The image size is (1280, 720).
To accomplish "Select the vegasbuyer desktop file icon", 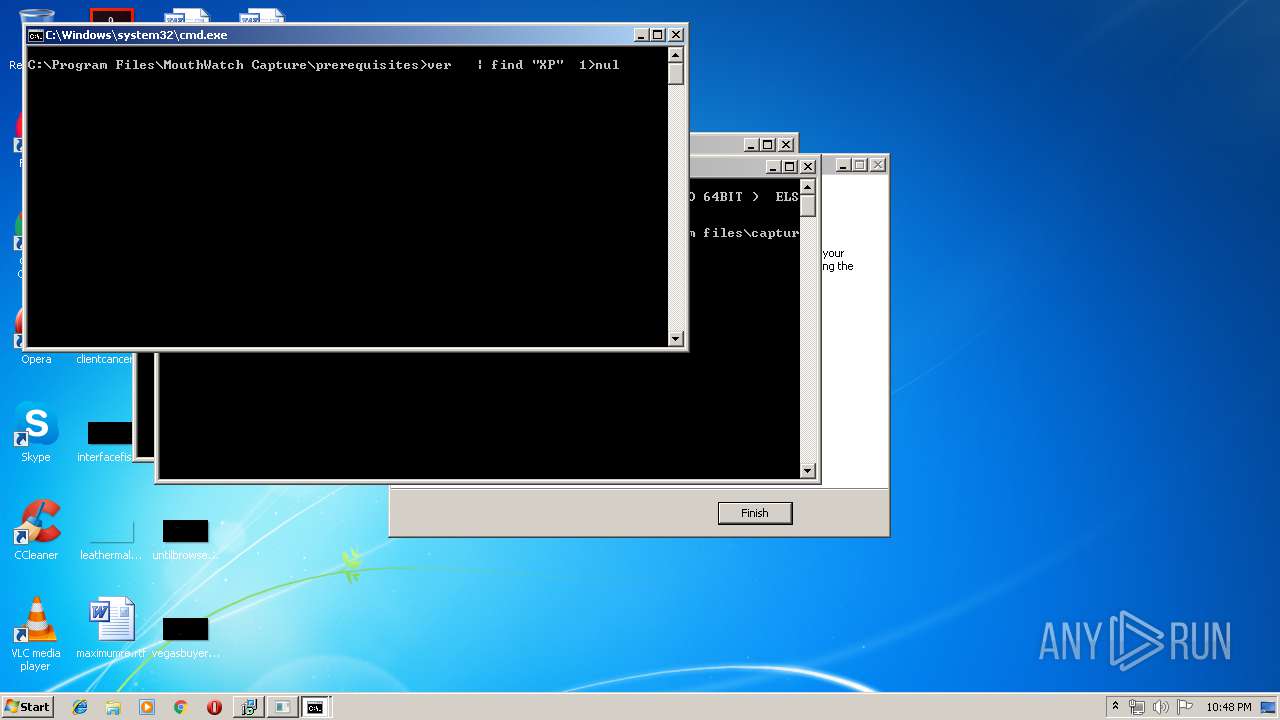I will 186,637.
